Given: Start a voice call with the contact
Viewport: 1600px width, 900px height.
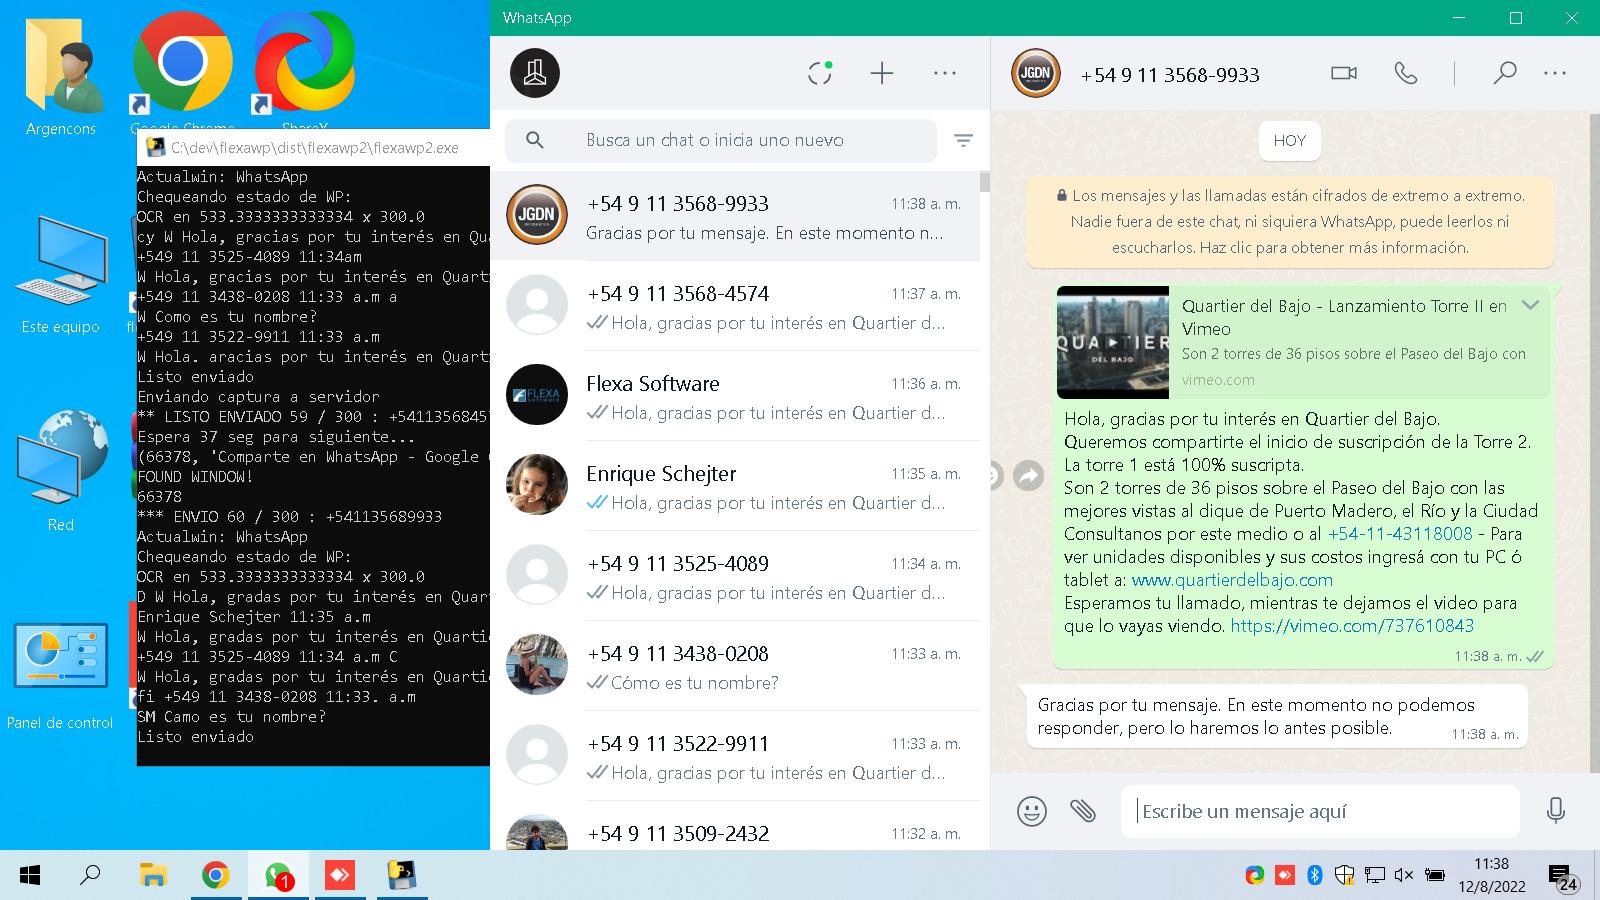Looking at the screenshot, I should pos(1406,73).
